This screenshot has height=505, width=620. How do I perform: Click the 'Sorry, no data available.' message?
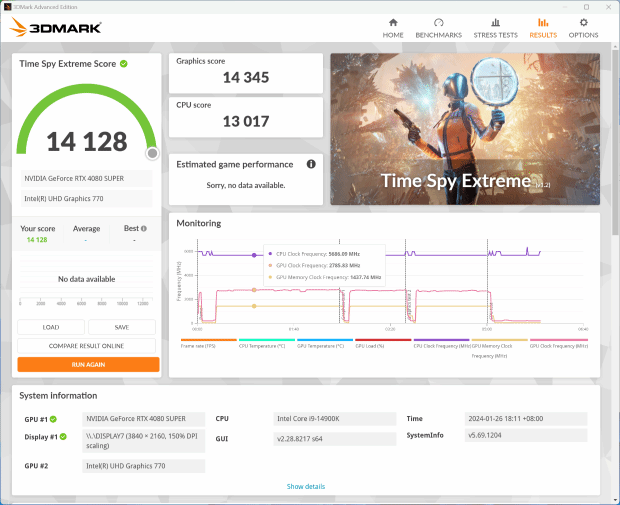pyautogui.click(x=246, y=185)
